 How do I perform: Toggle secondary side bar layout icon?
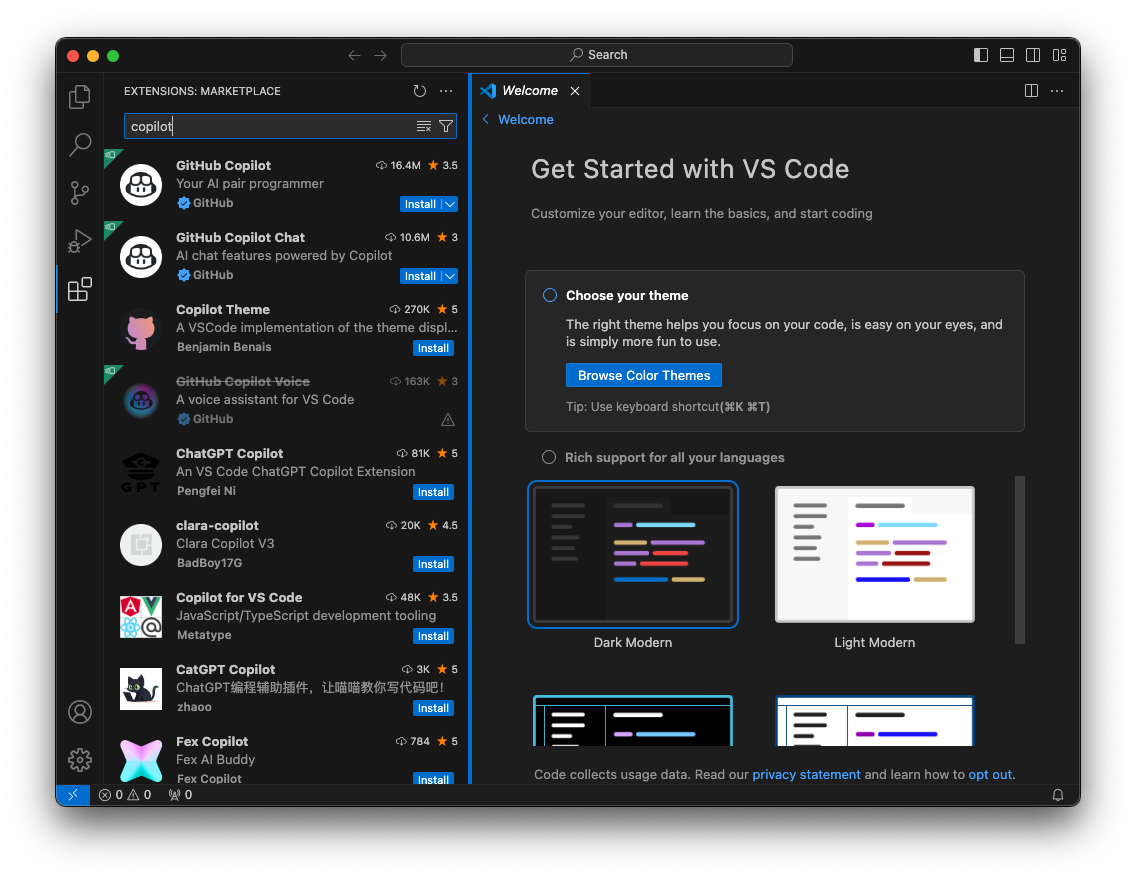pos(1033,55)
